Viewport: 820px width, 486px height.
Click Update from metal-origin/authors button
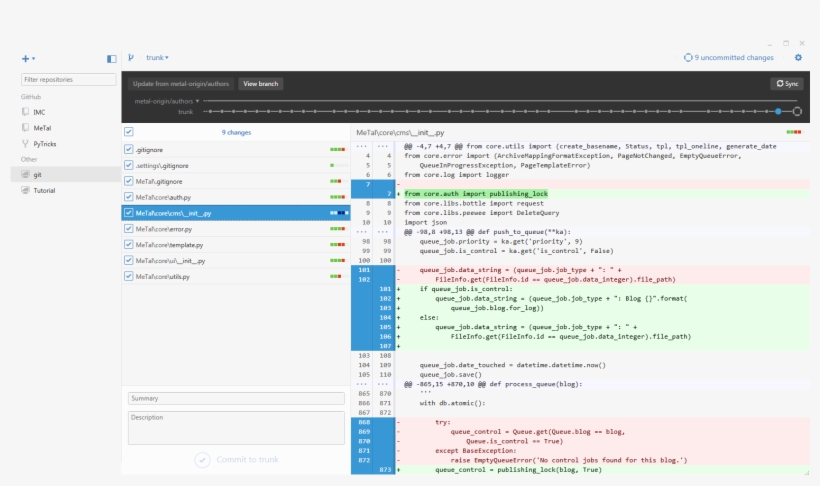coord(181,84)
